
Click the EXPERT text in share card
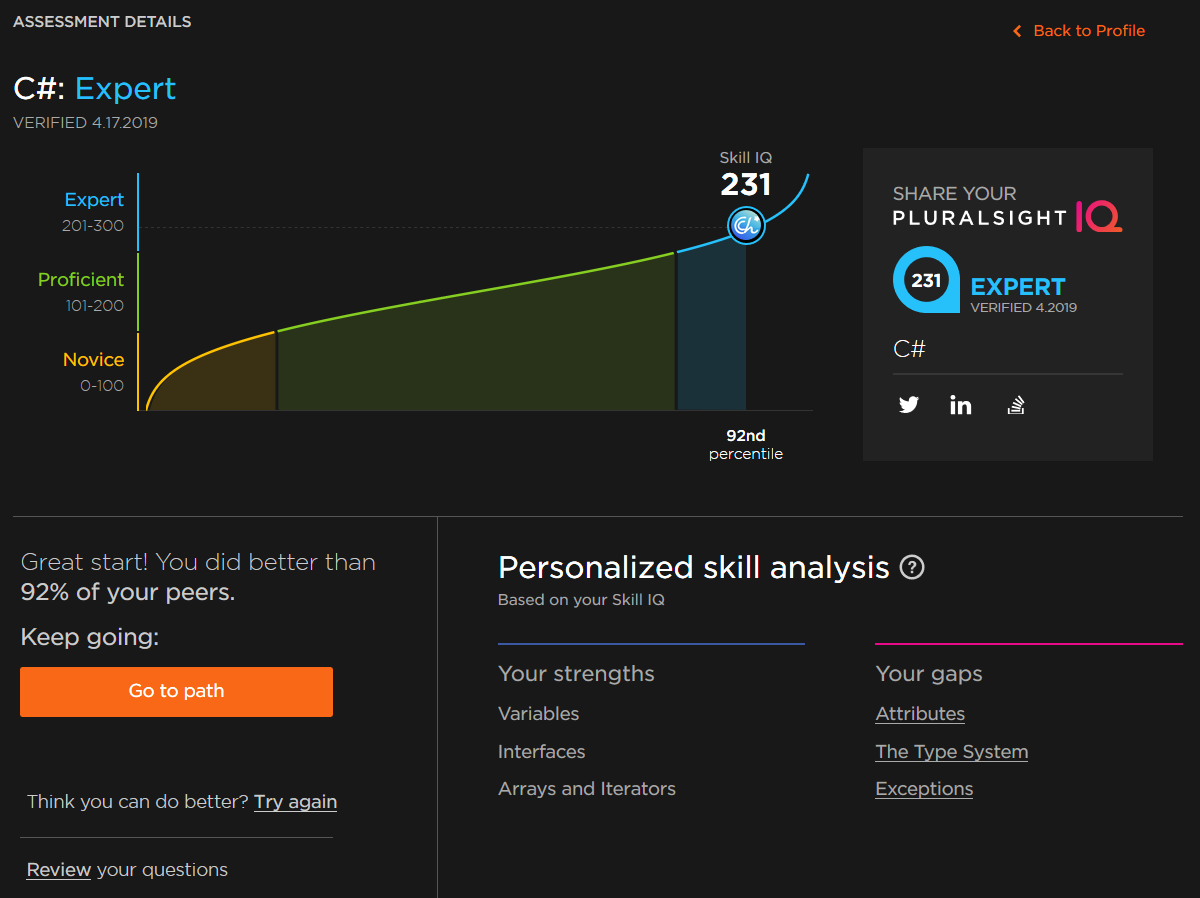(1018, 287)
